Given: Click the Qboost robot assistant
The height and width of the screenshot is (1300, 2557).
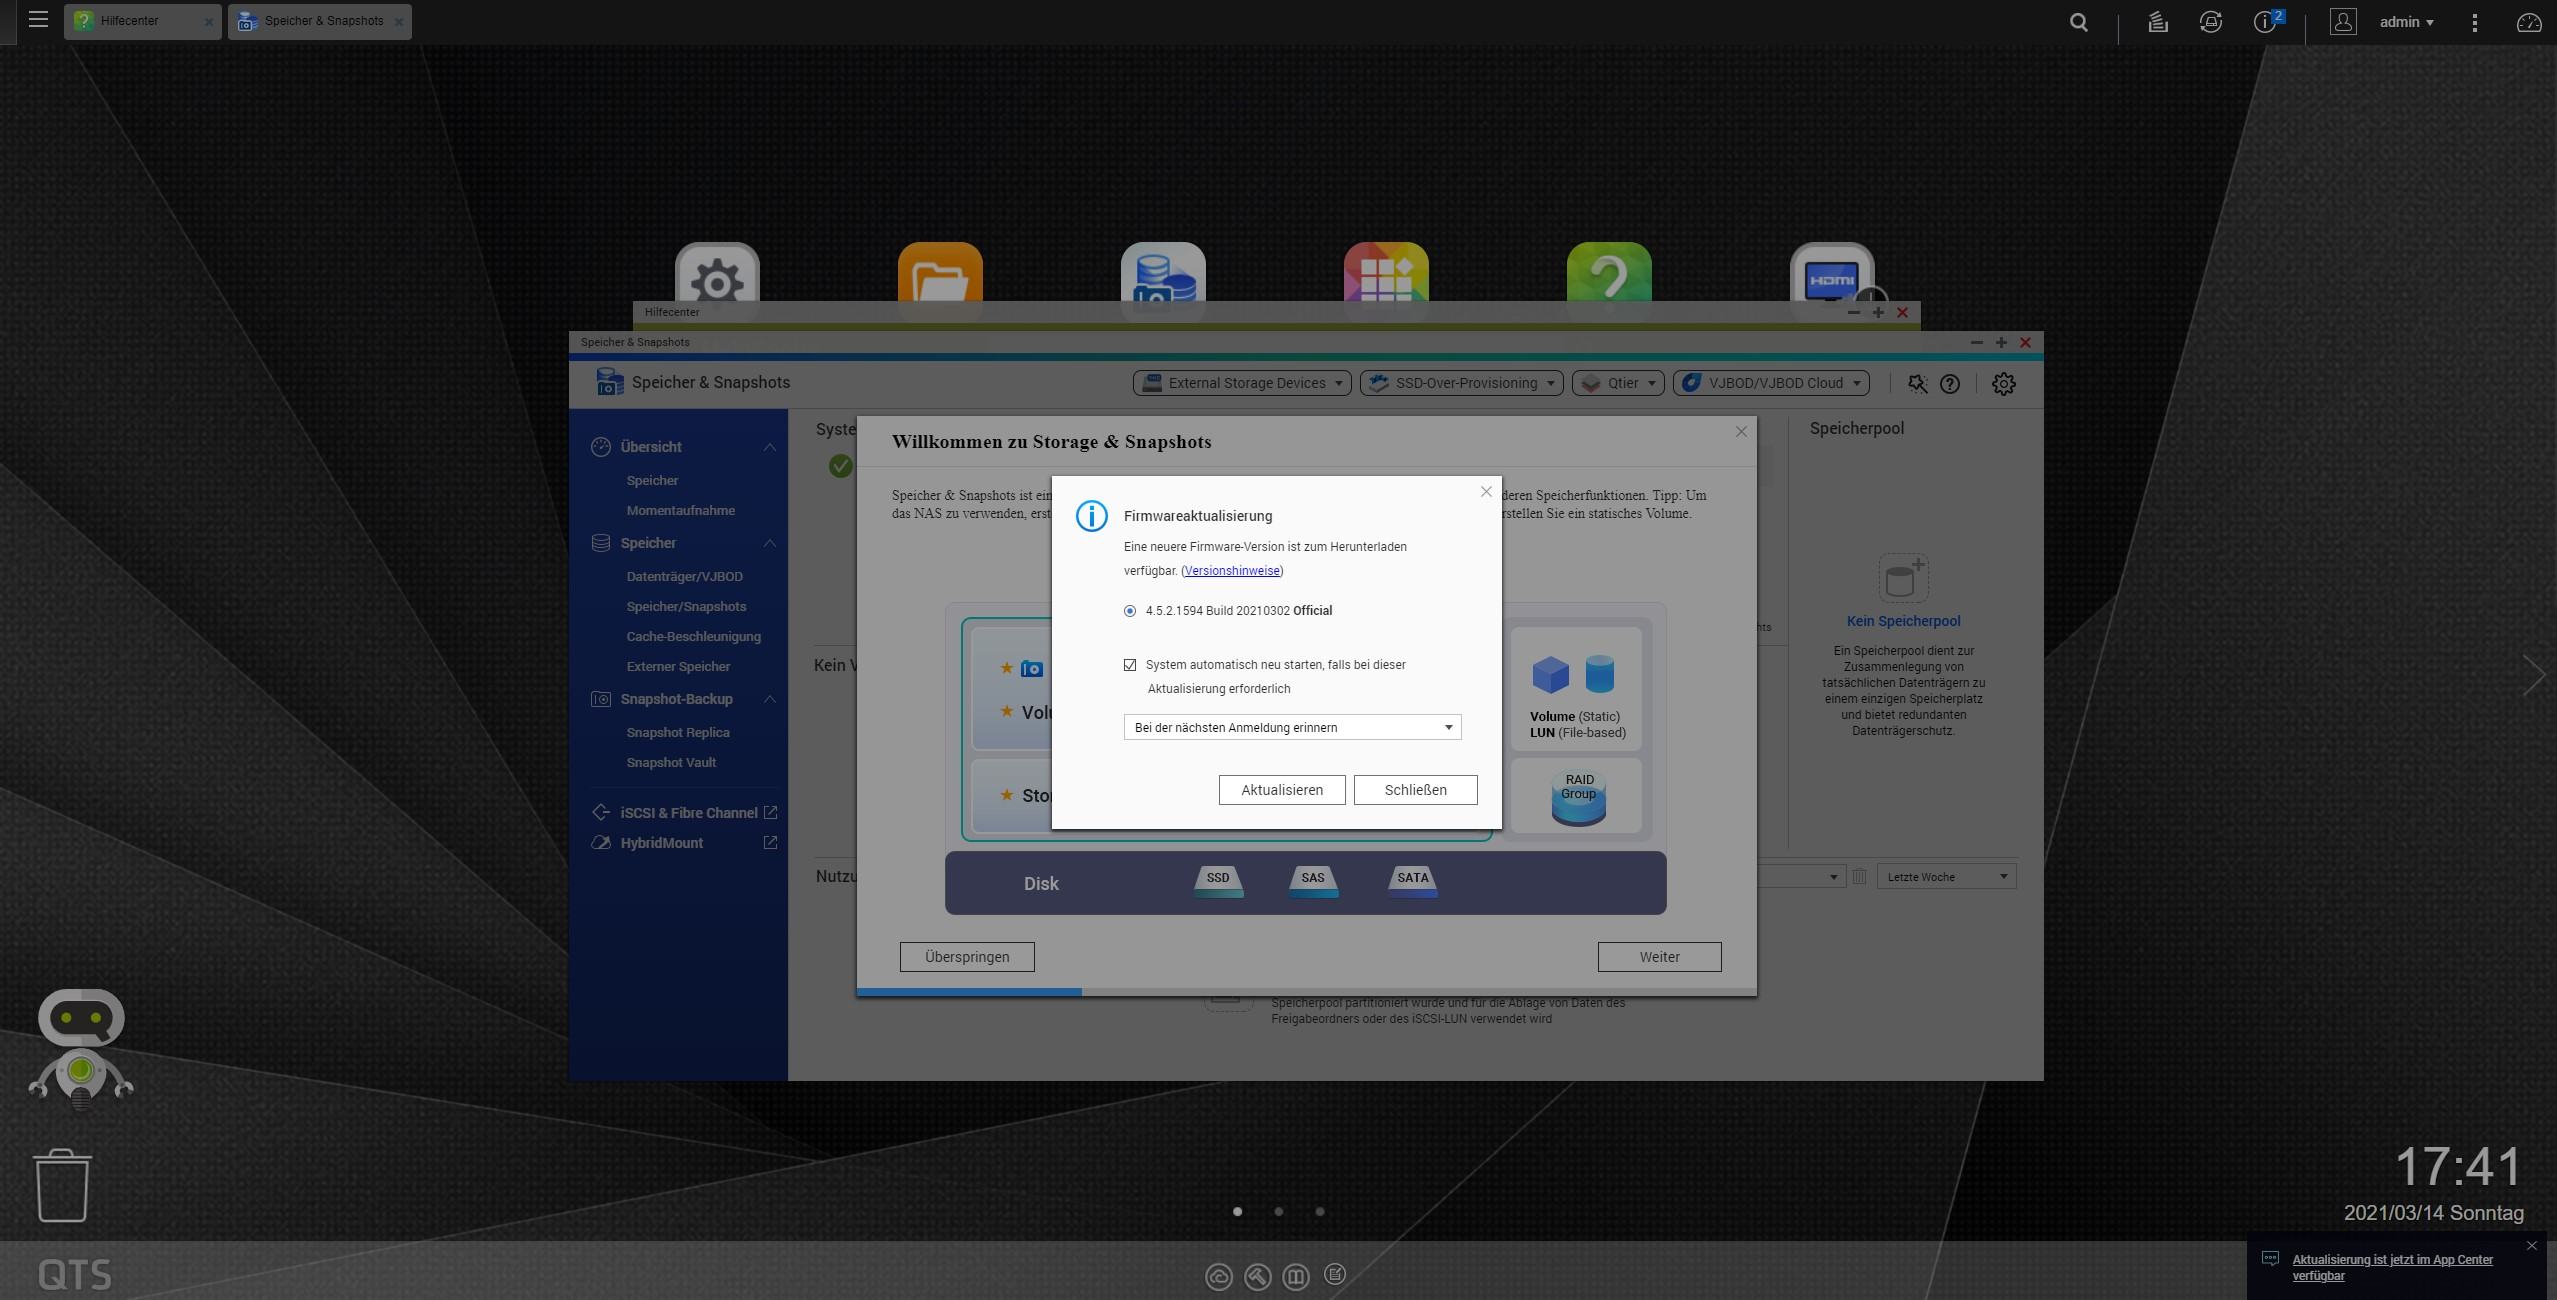Looking at the screenshot, I should point(81,1049).
